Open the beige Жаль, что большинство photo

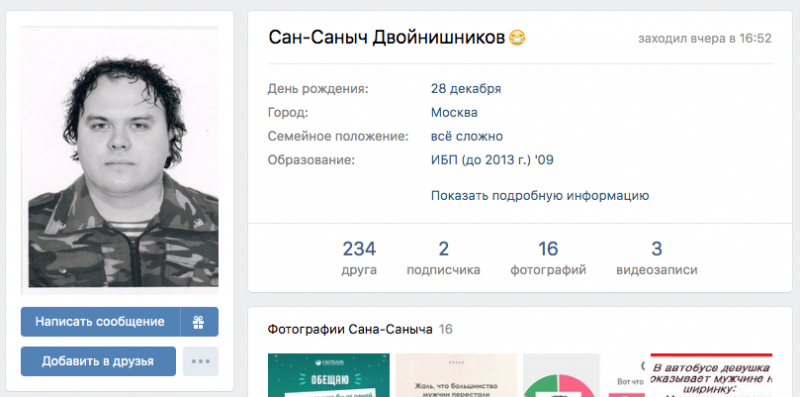tap(456, 375)
